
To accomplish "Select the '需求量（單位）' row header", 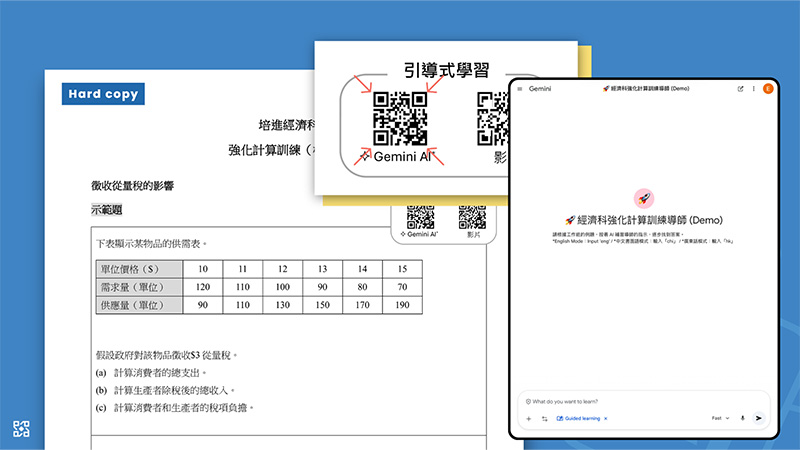I will click(139, 287).
